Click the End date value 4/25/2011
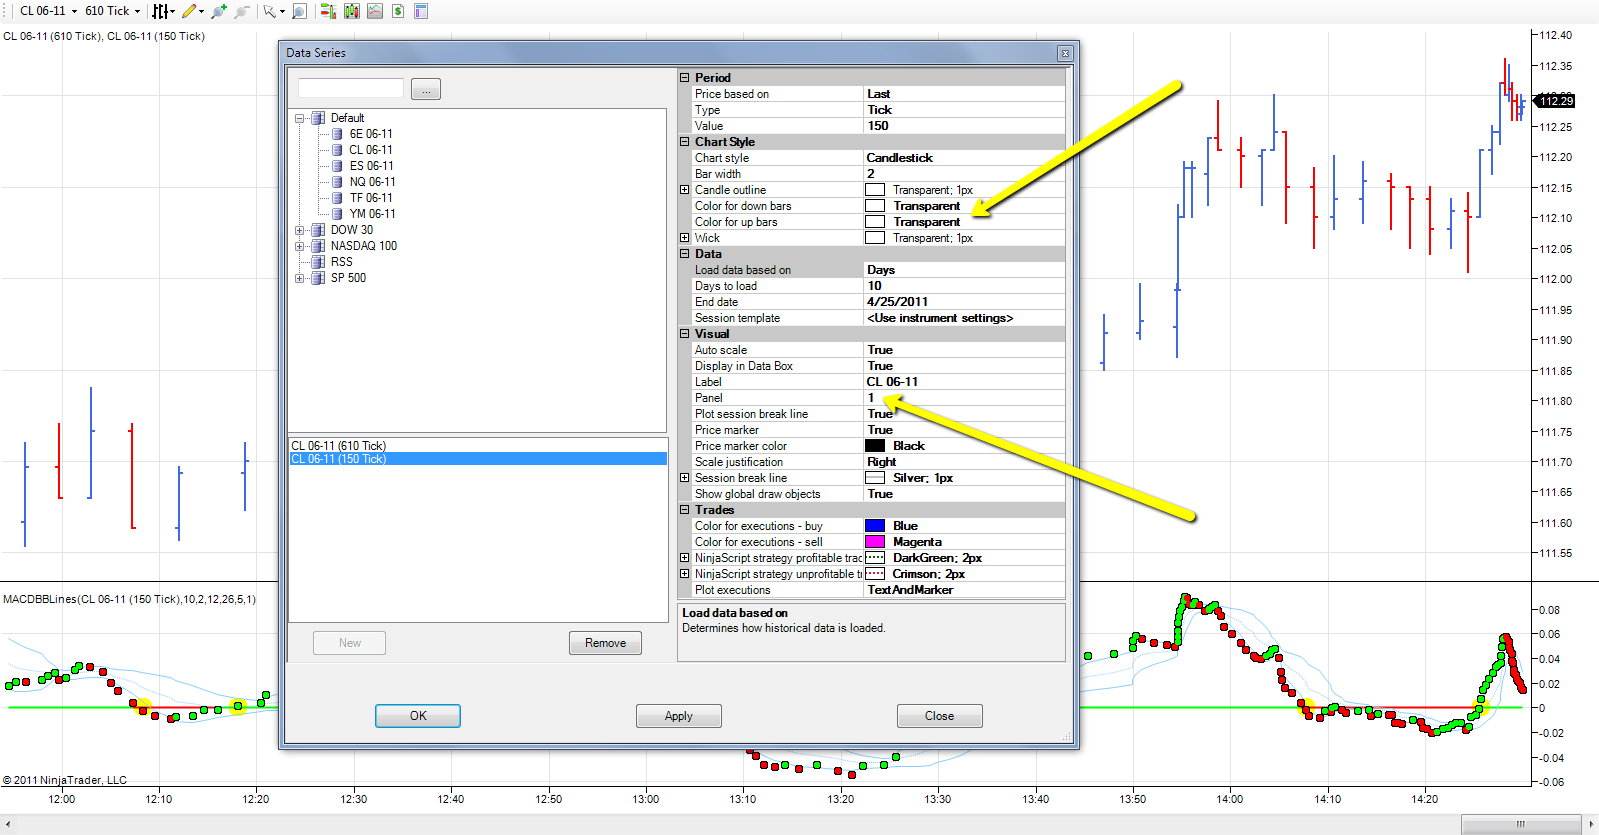The width and height of the screenshot is (1599, 835). pyautogui.click(x=964, y=302)
